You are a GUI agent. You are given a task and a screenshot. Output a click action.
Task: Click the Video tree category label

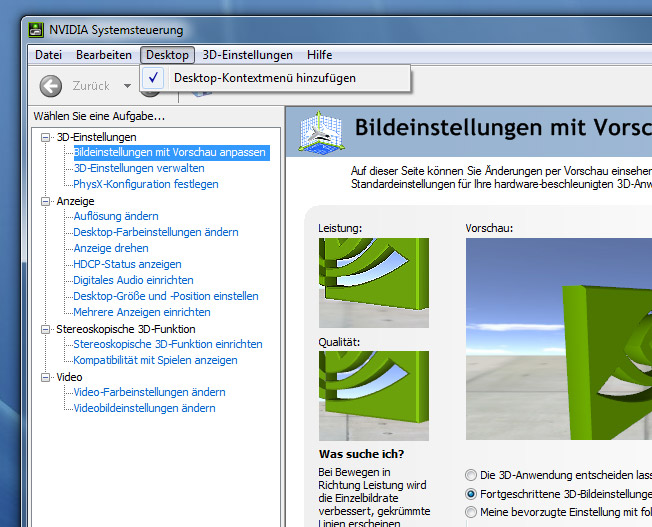pos(69,377)
